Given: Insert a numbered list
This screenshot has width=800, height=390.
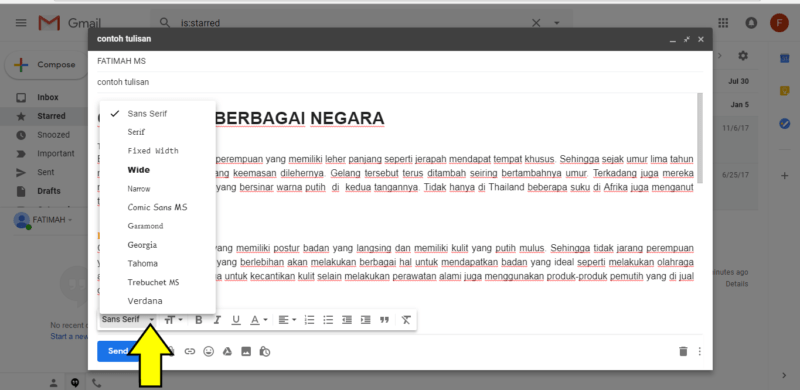Looking at the screenshot, I should (x=309, y=320).
